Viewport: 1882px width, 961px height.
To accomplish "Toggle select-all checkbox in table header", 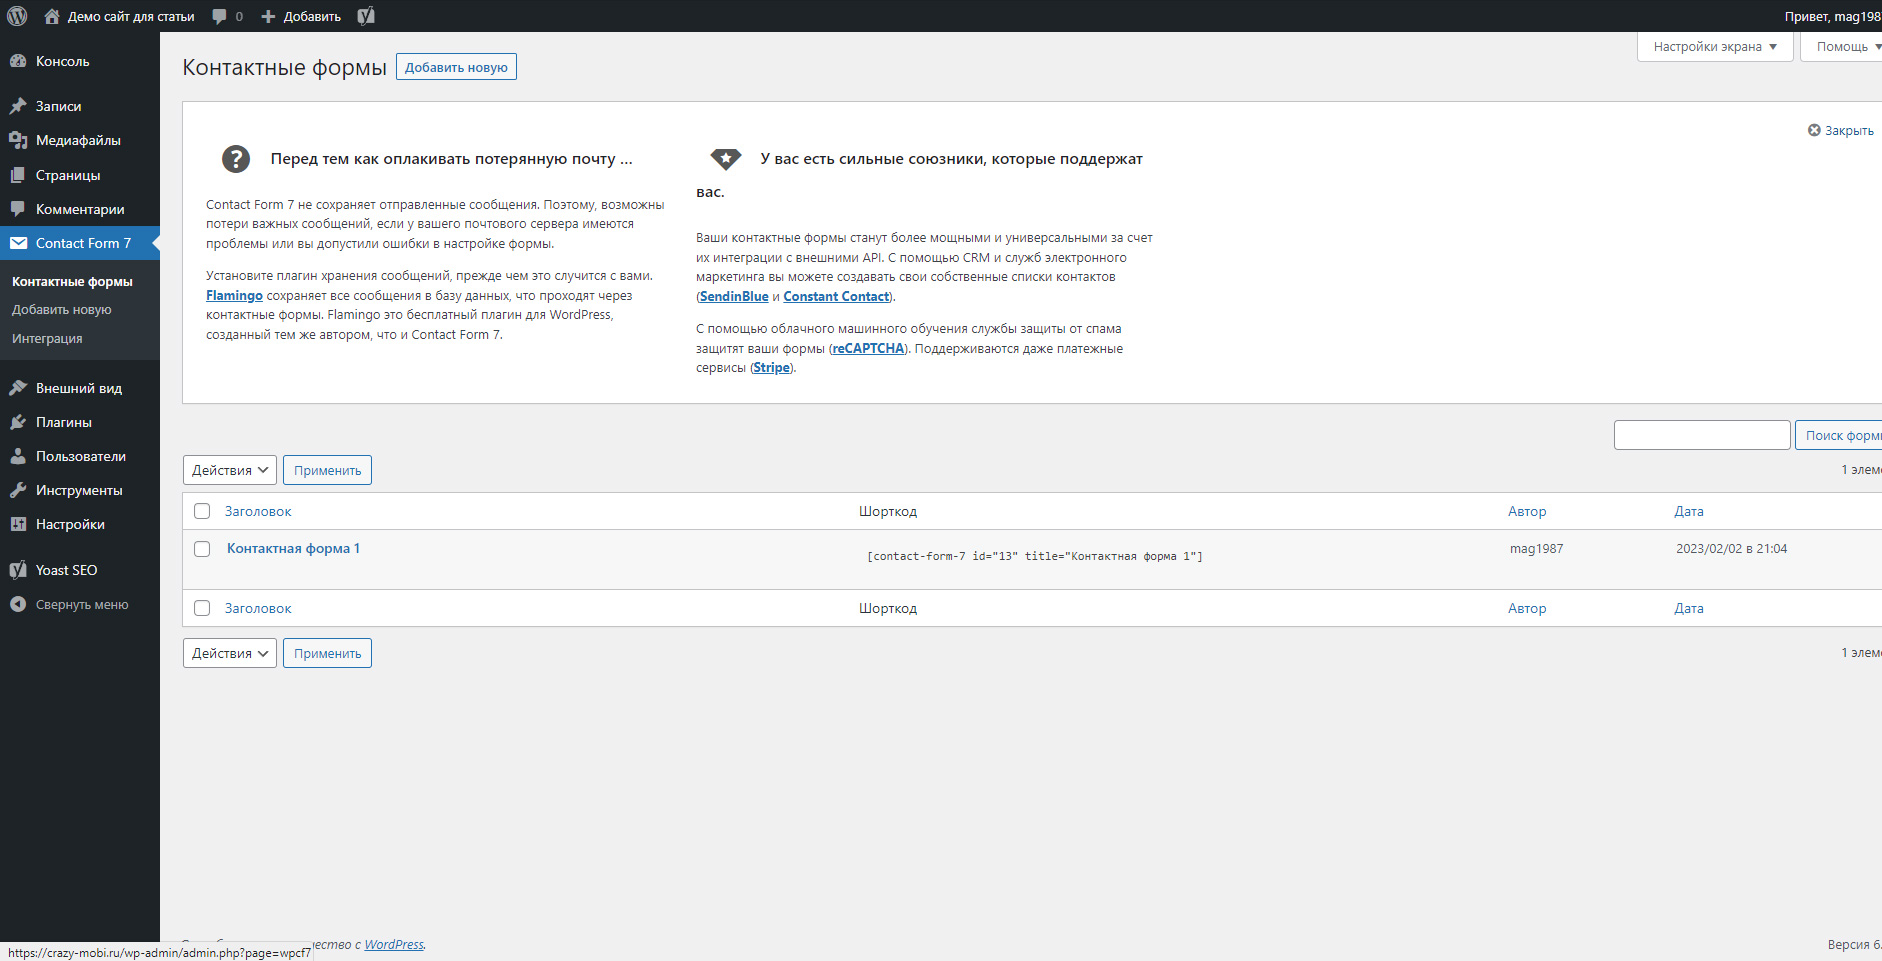I will point(202,511).
